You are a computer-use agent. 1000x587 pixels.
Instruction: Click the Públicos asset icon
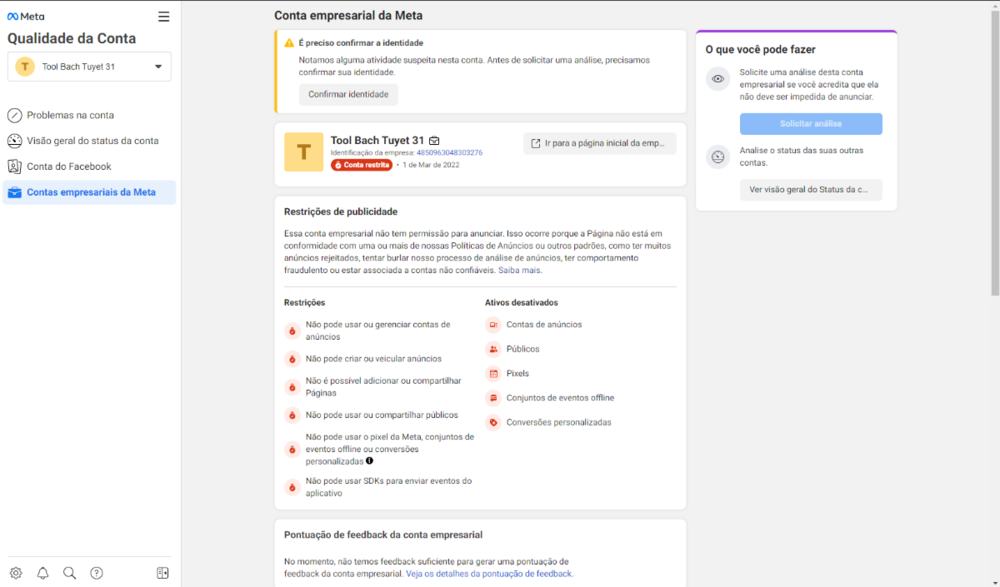(493, 349)
